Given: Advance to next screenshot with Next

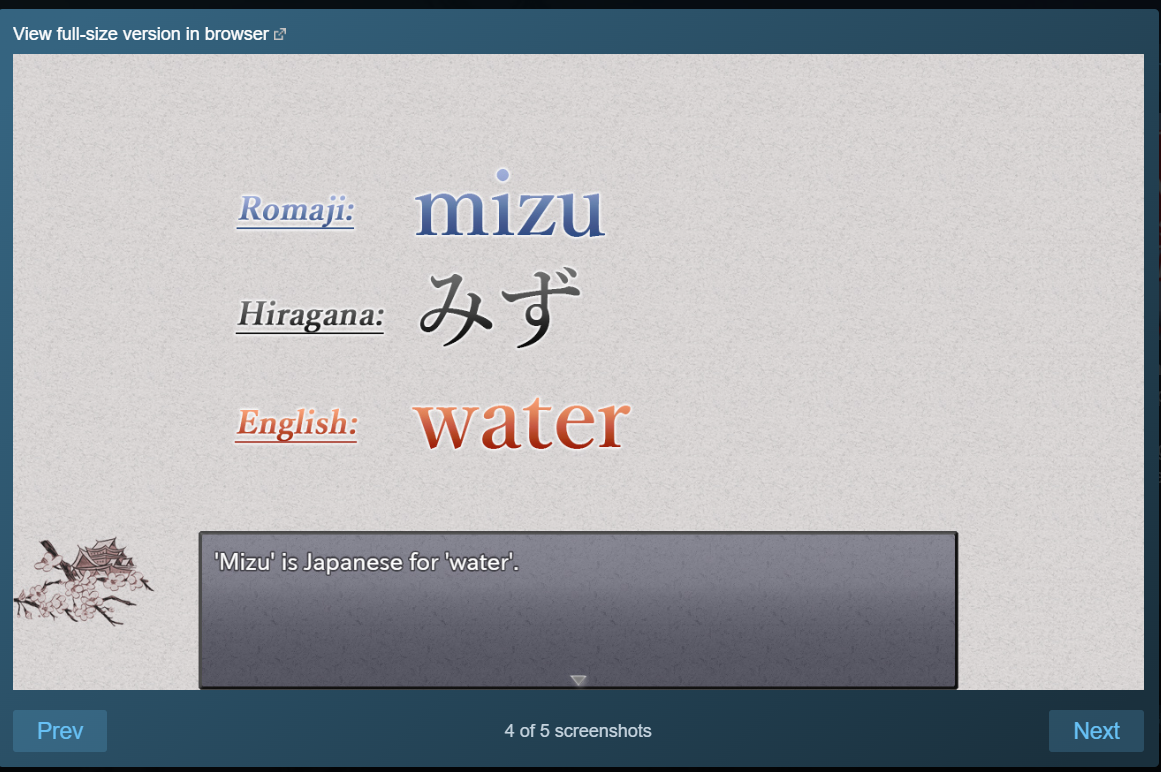Looking at the screenshot, I should tap(1096, 731).
